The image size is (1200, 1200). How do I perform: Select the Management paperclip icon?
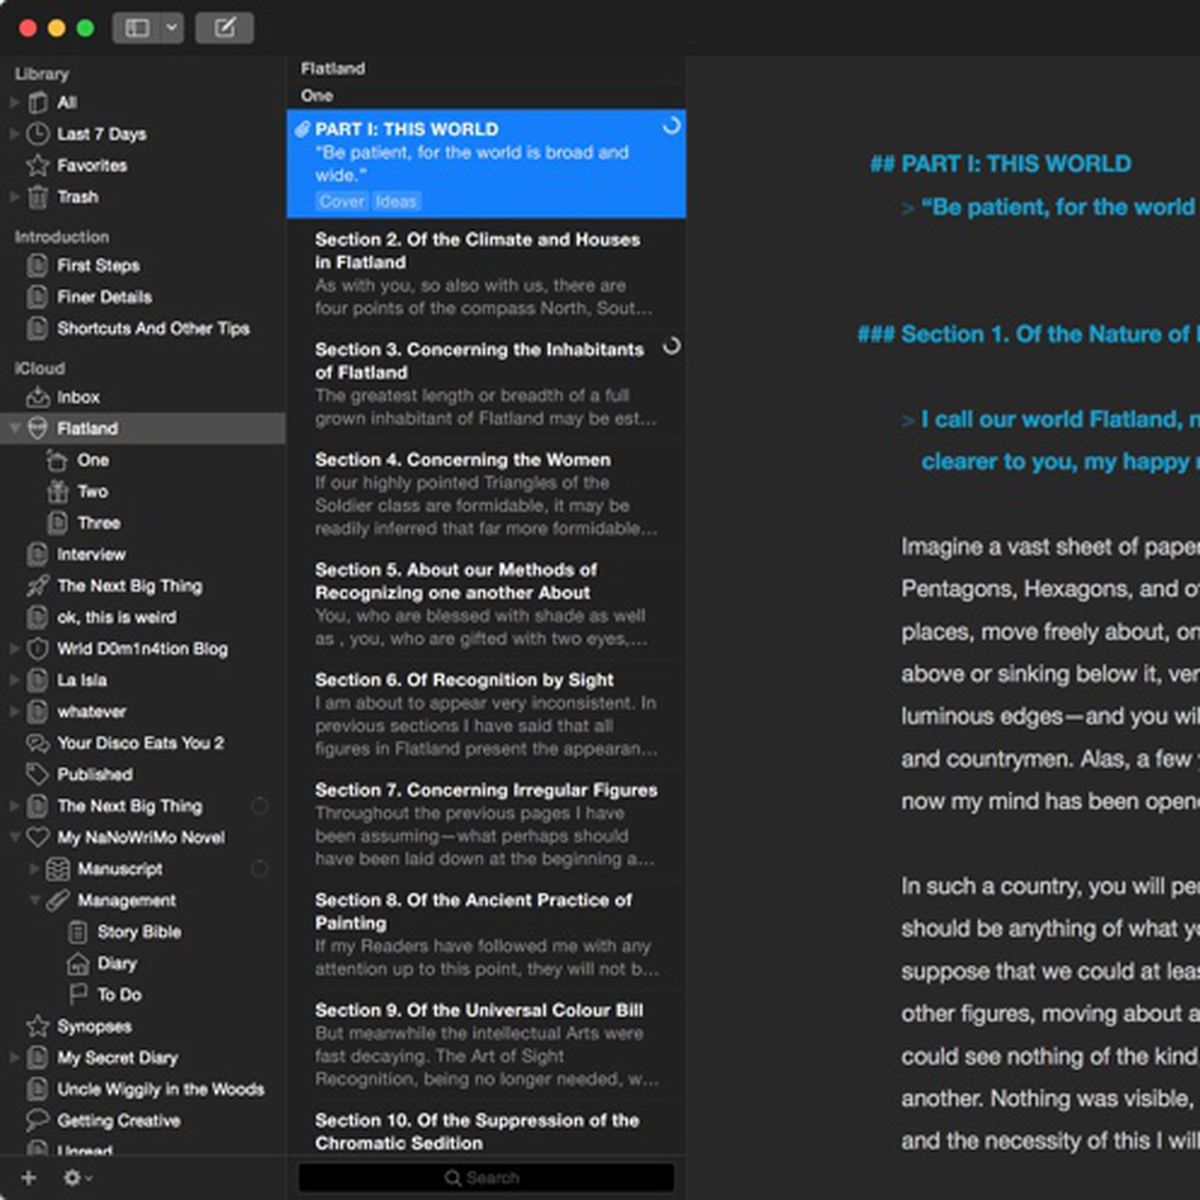click(58, 900)
